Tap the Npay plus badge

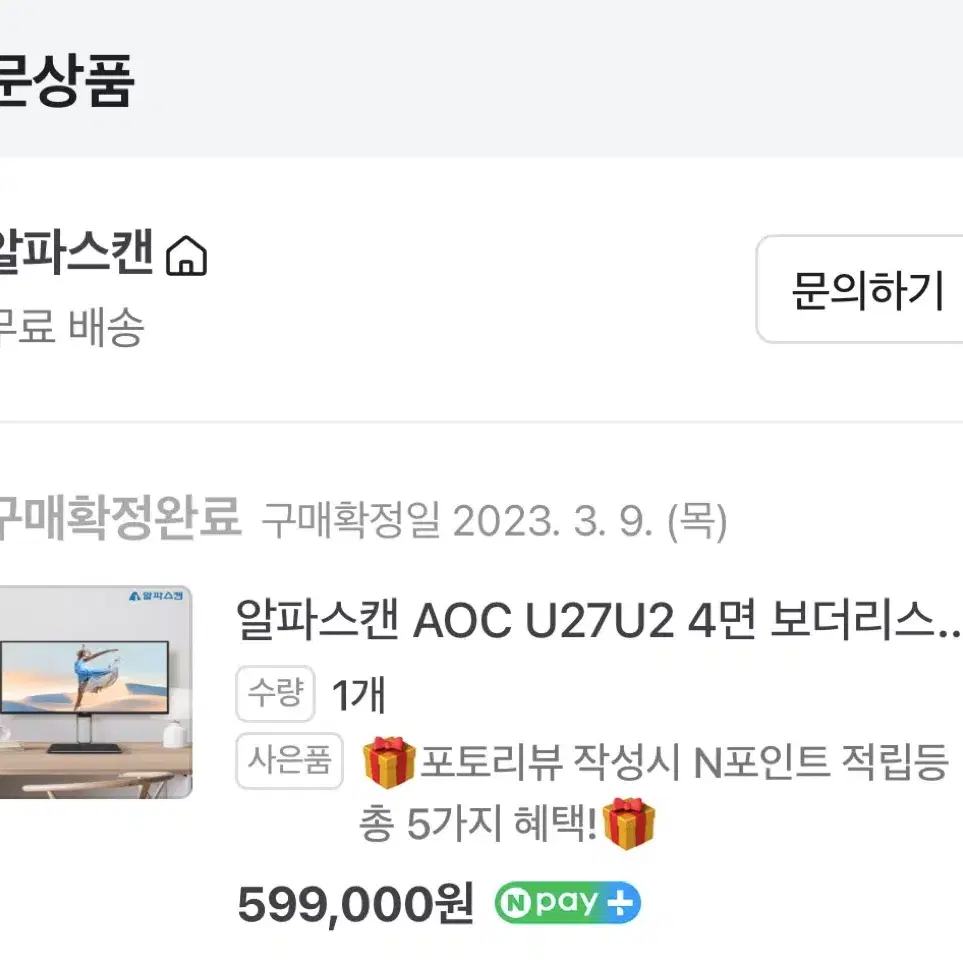[567, 903]
